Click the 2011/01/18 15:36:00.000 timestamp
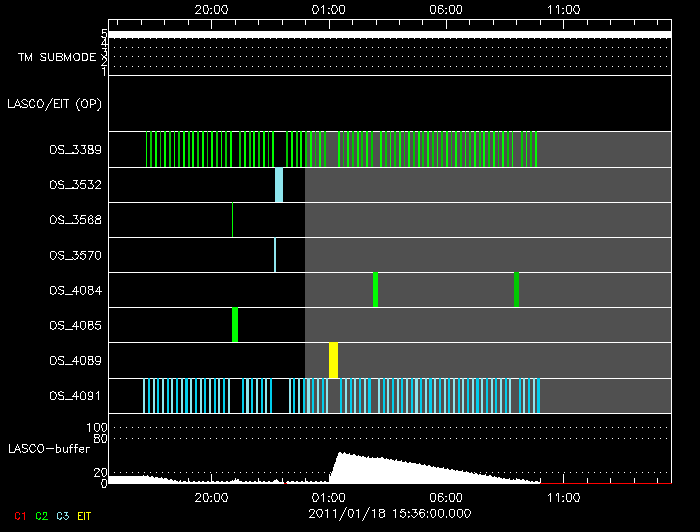The height and width of the screenshot is (532, 700). pos(390,514)
